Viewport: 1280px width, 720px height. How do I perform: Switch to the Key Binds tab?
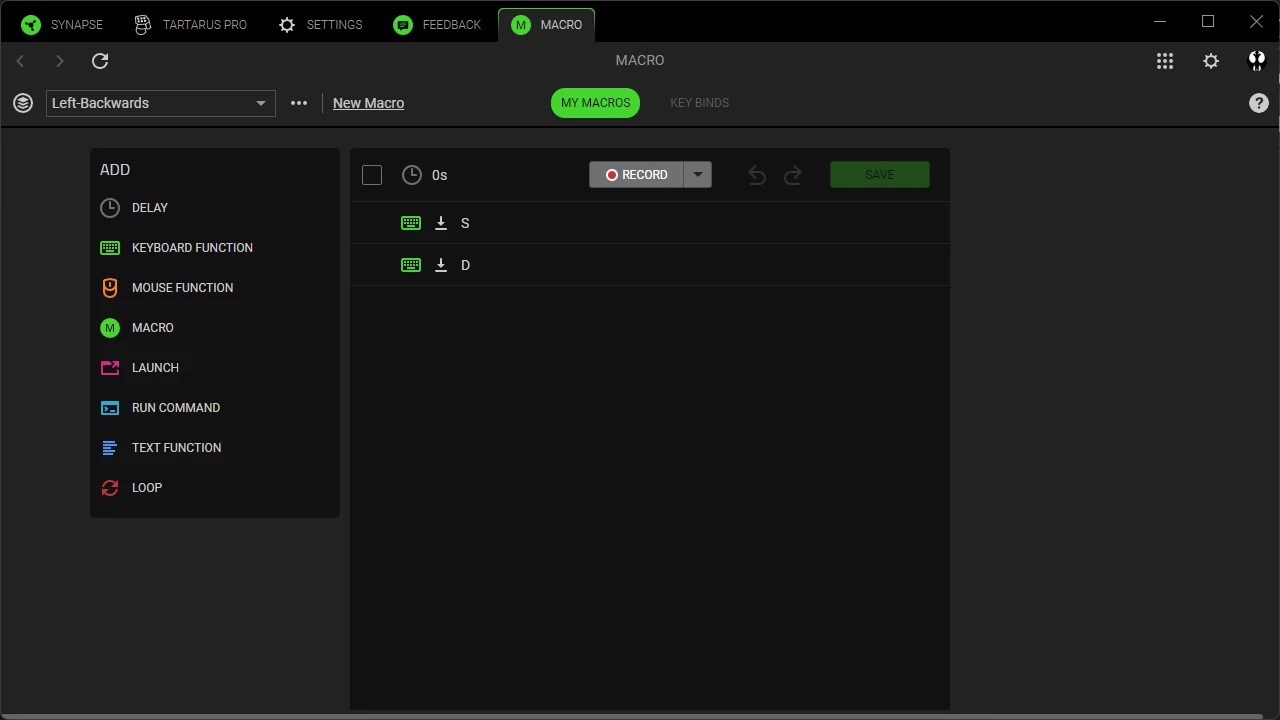point(699,103)
